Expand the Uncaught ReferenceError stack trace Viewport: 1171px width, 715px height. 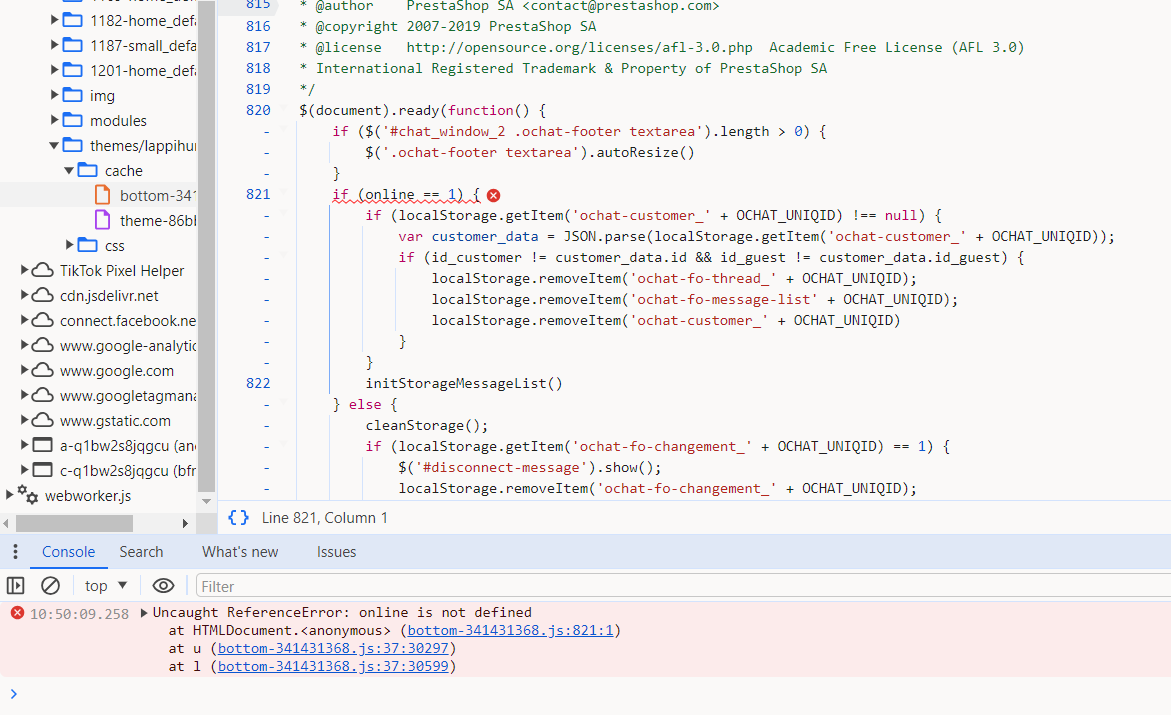(144, 613)
